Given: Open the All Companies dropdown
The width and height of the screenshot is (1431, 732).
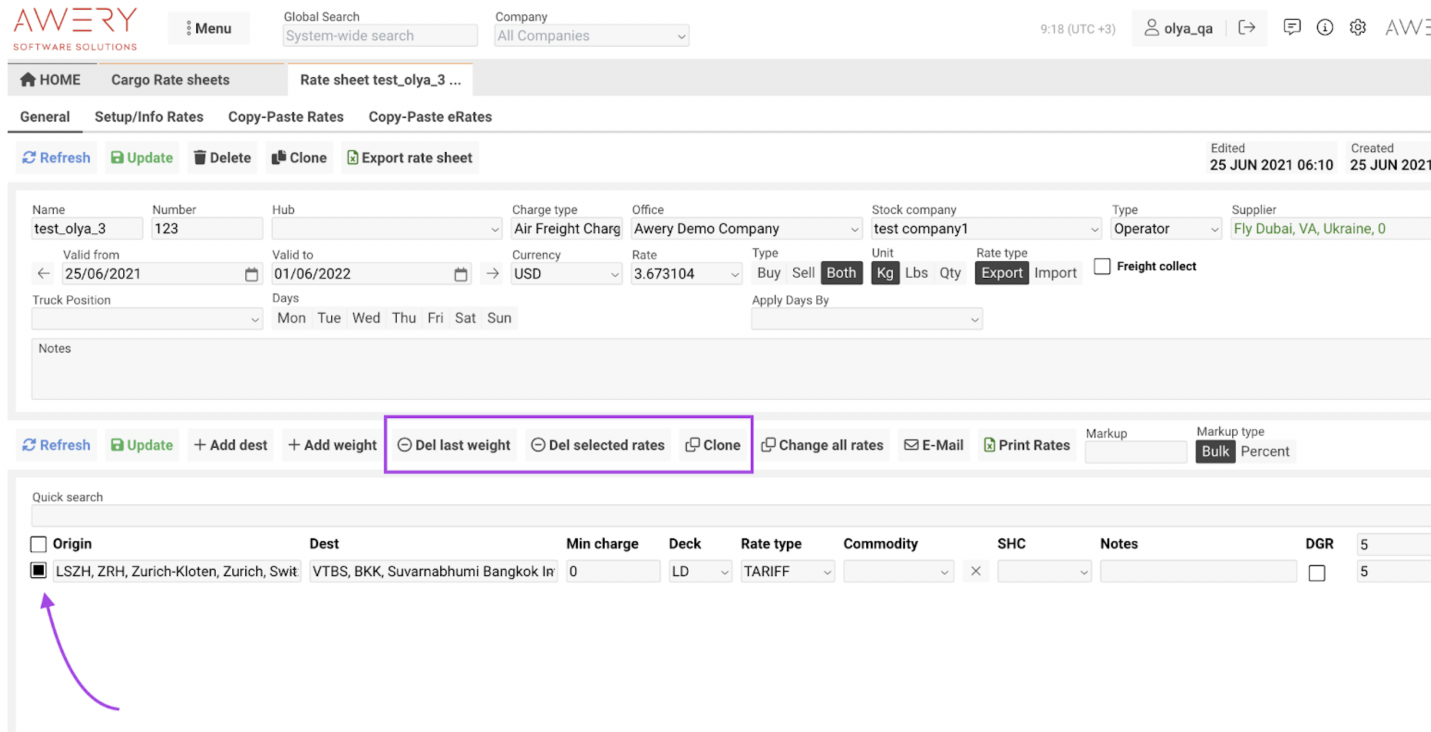Looking at the screenshot, I should (592, 36).
